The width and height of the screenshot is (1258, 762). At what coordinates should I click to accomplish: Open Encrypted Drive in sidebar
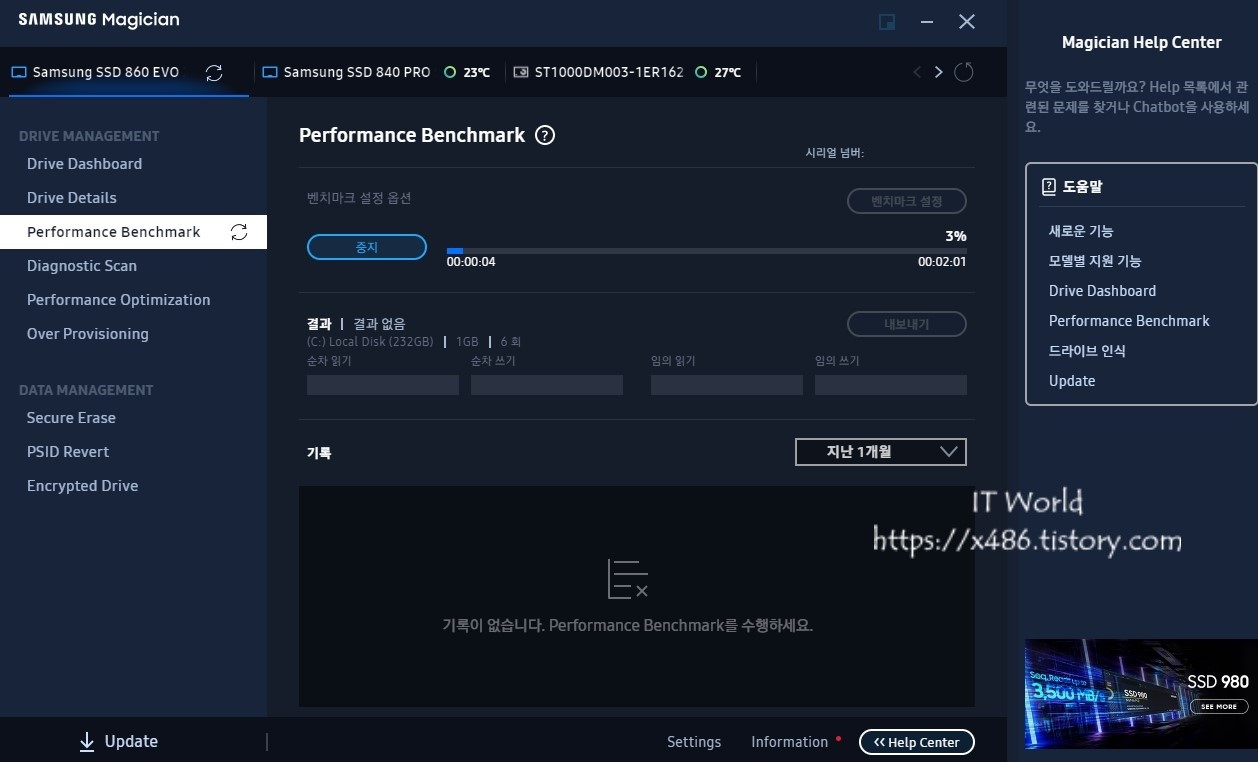coord(83,486)
